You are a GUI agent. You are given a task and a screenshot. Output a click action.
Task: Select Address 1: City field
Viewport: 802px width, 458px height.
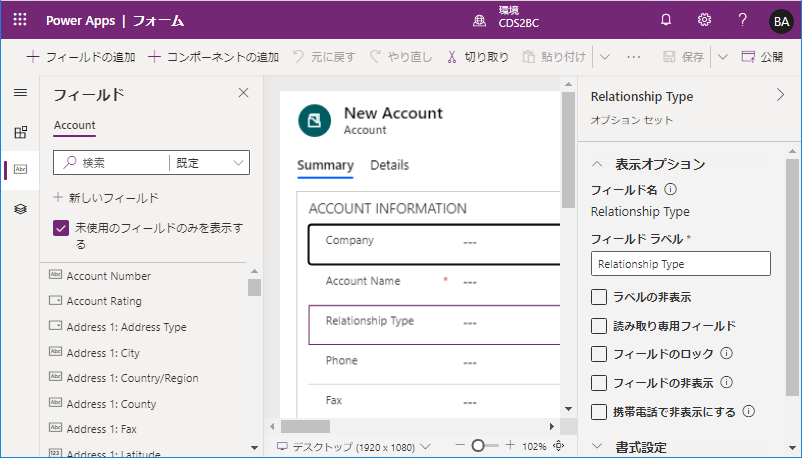pos(103,353)
